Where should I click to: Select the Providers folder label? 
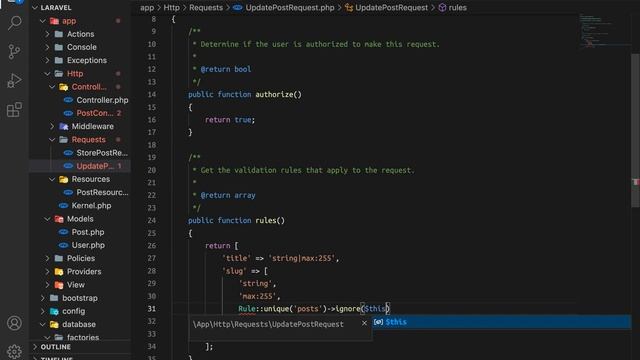pyautogui.click(x=84, y=271)
